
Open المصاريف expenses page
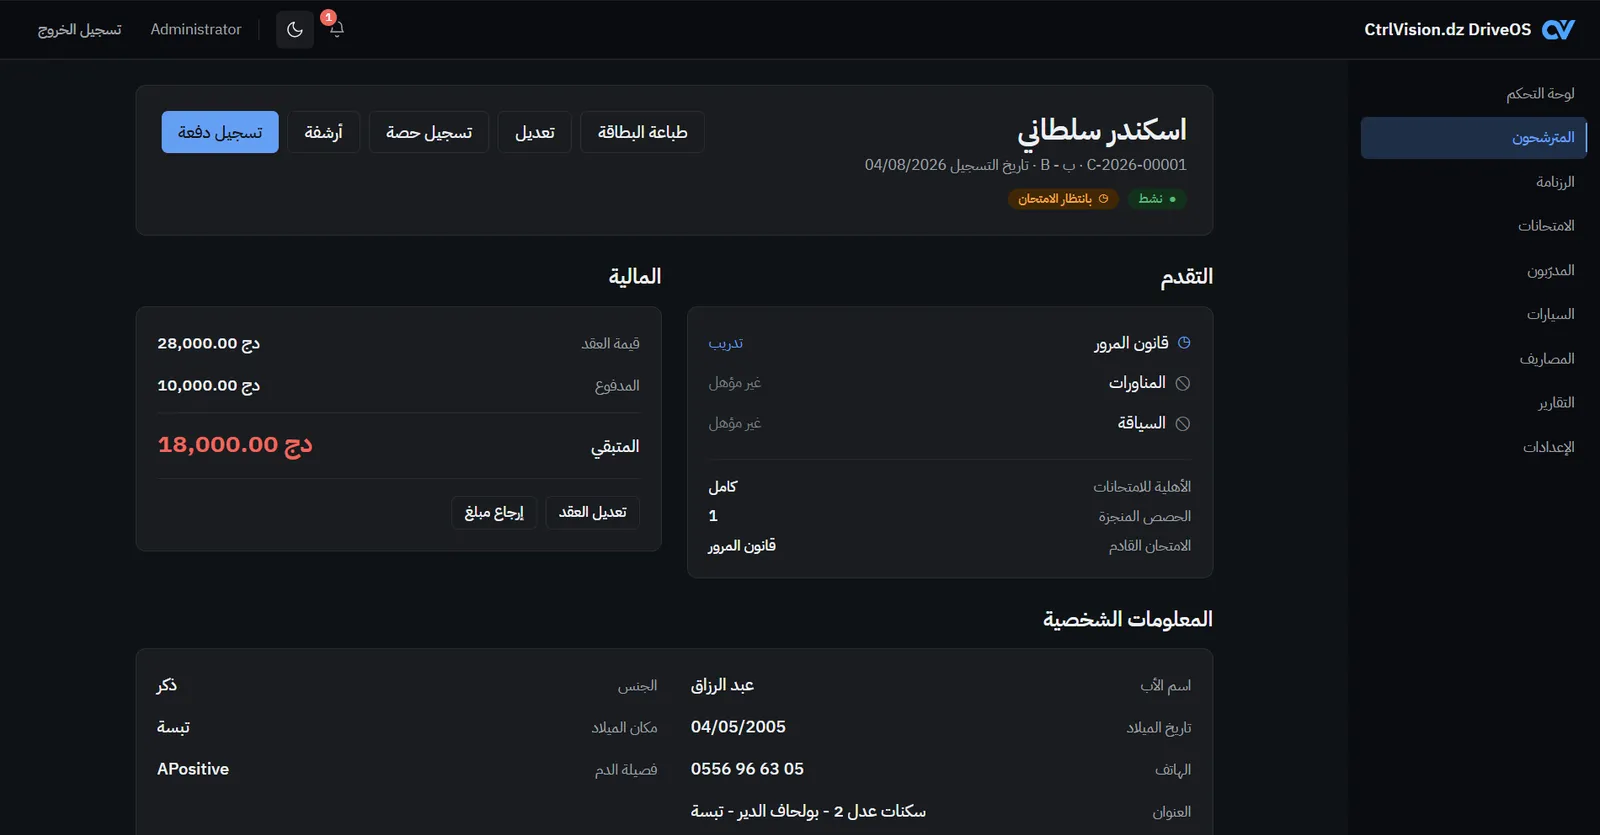1474,358
